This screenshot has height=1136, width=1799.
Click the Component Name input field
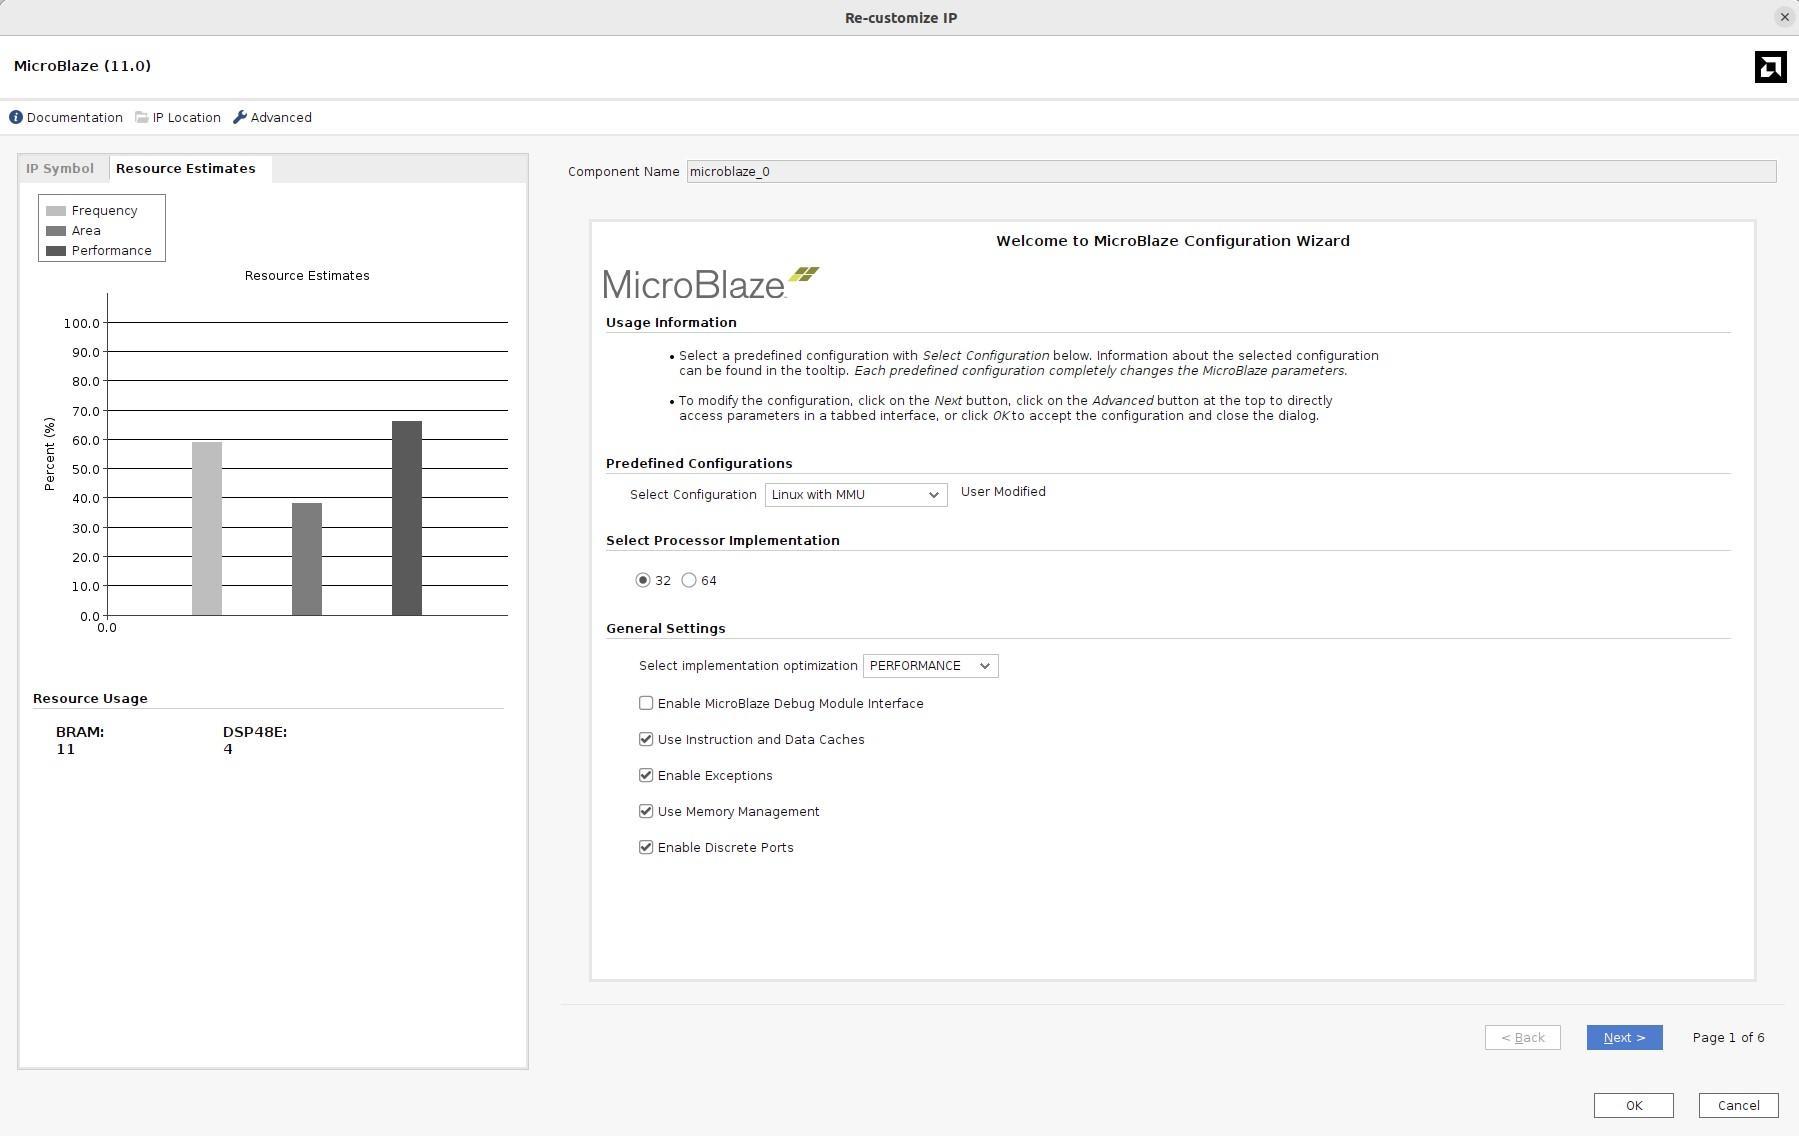point(1231,172)
